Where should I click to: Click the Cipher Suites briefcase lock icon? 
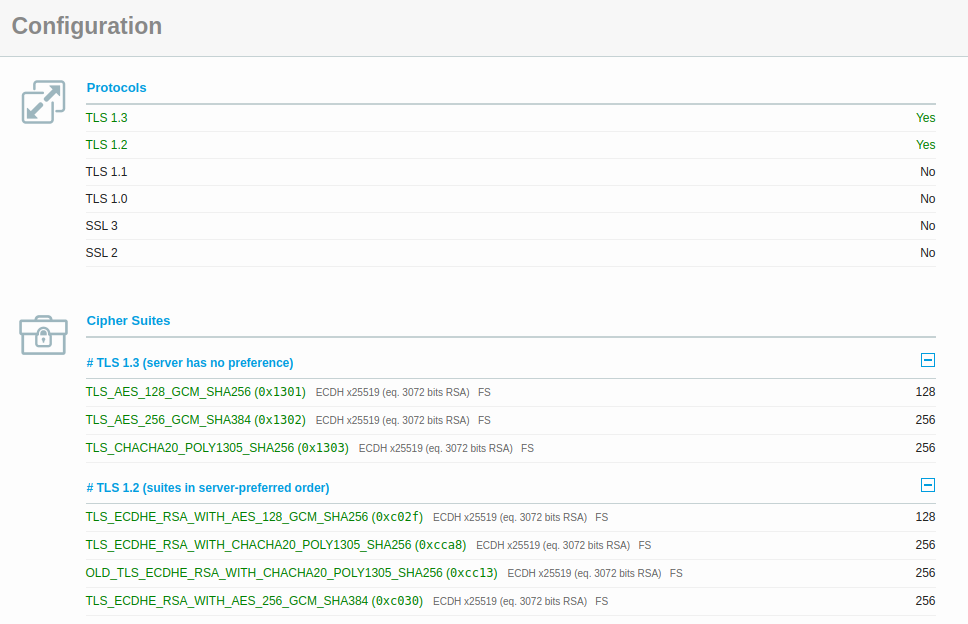pos(43,335)
